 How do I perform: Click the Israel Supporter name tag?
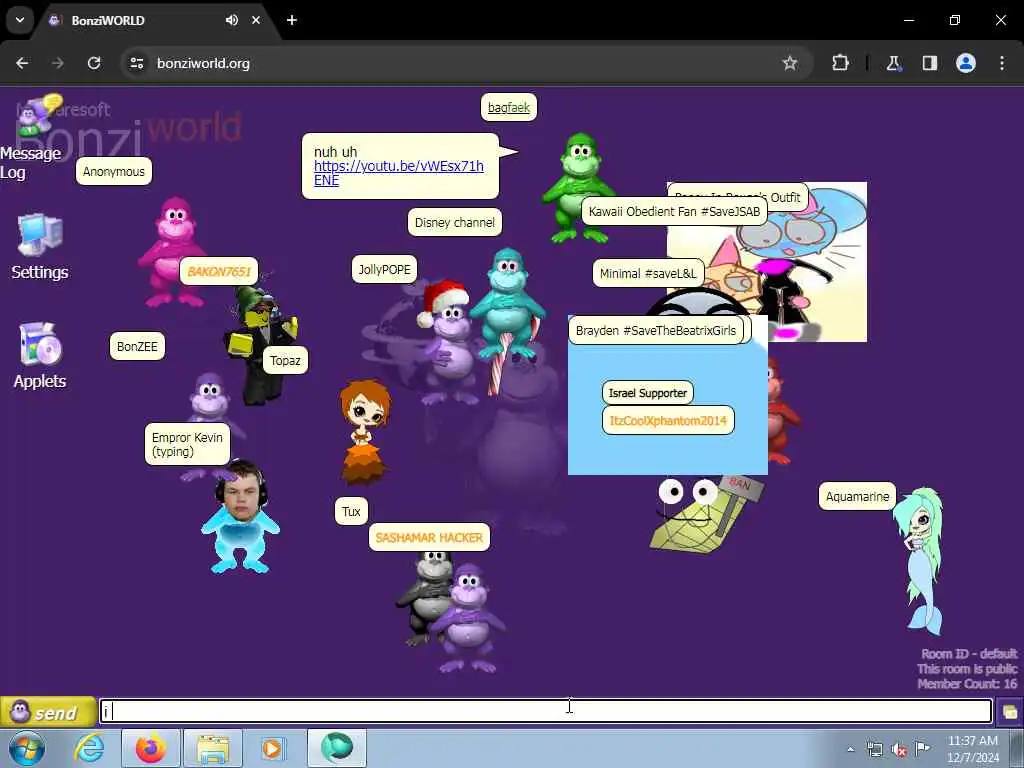648,393
